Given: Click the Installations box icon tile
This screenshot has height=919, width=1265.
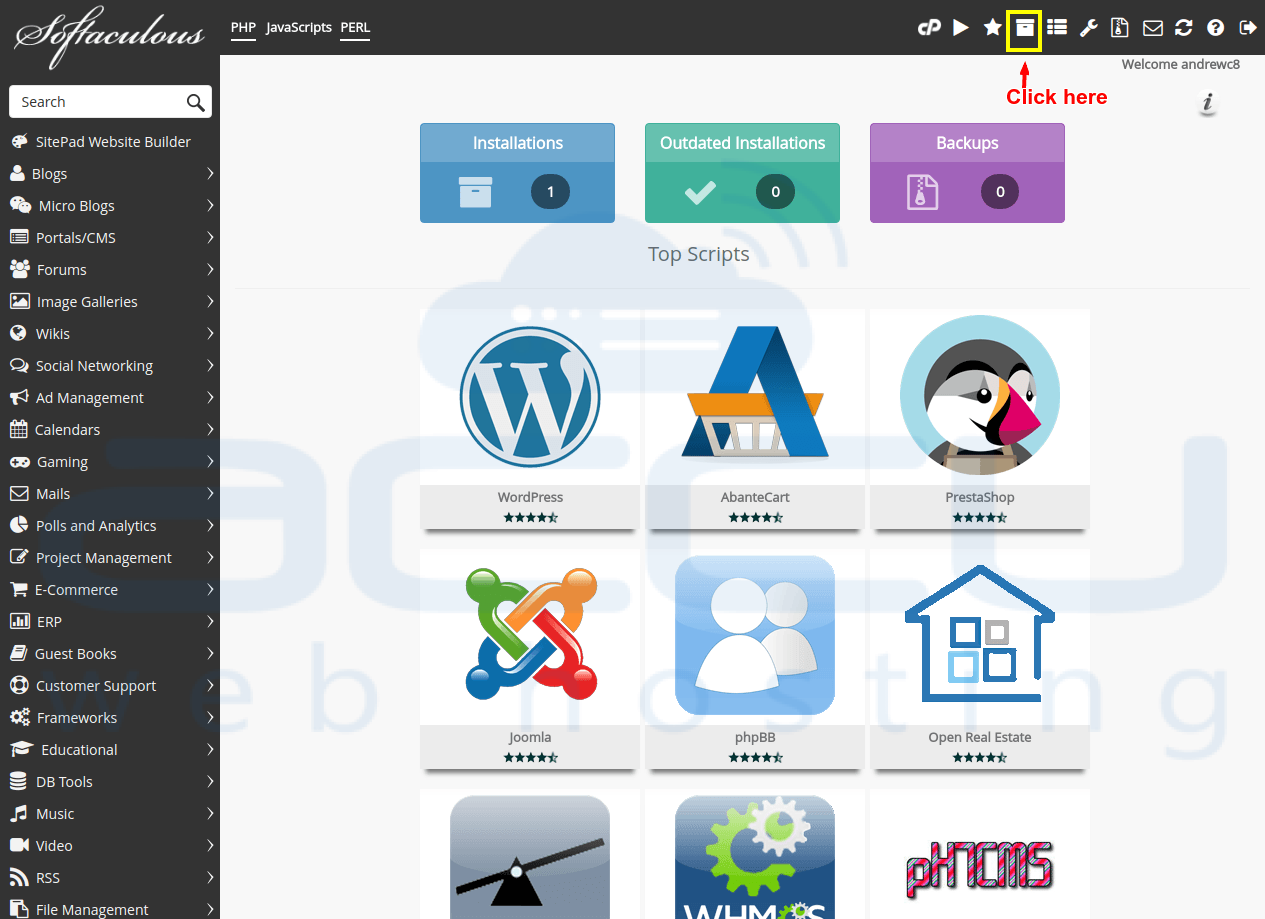Looking at the screenshot, I should (475, 192).
